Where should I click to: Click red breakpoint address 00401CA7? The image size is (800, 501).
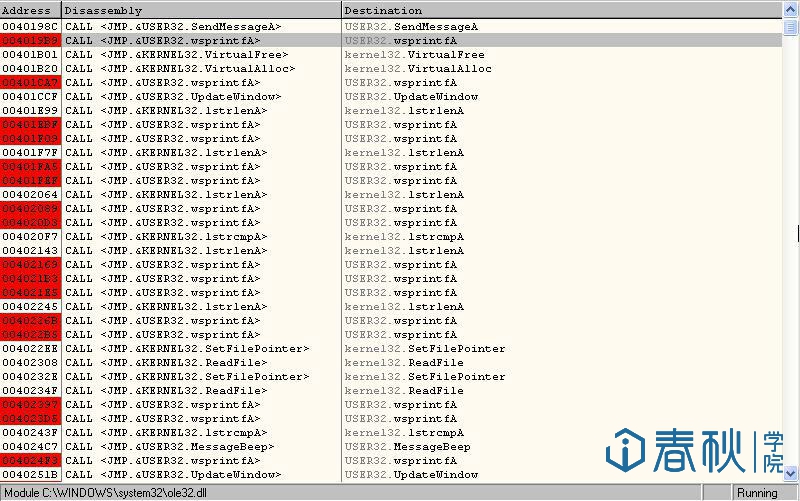31,82
